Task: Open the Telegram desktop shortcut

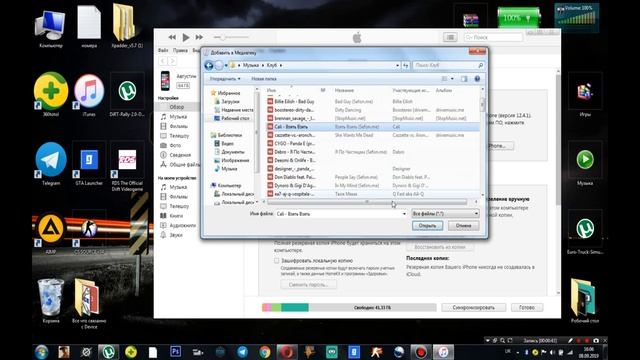Action: 51,164
